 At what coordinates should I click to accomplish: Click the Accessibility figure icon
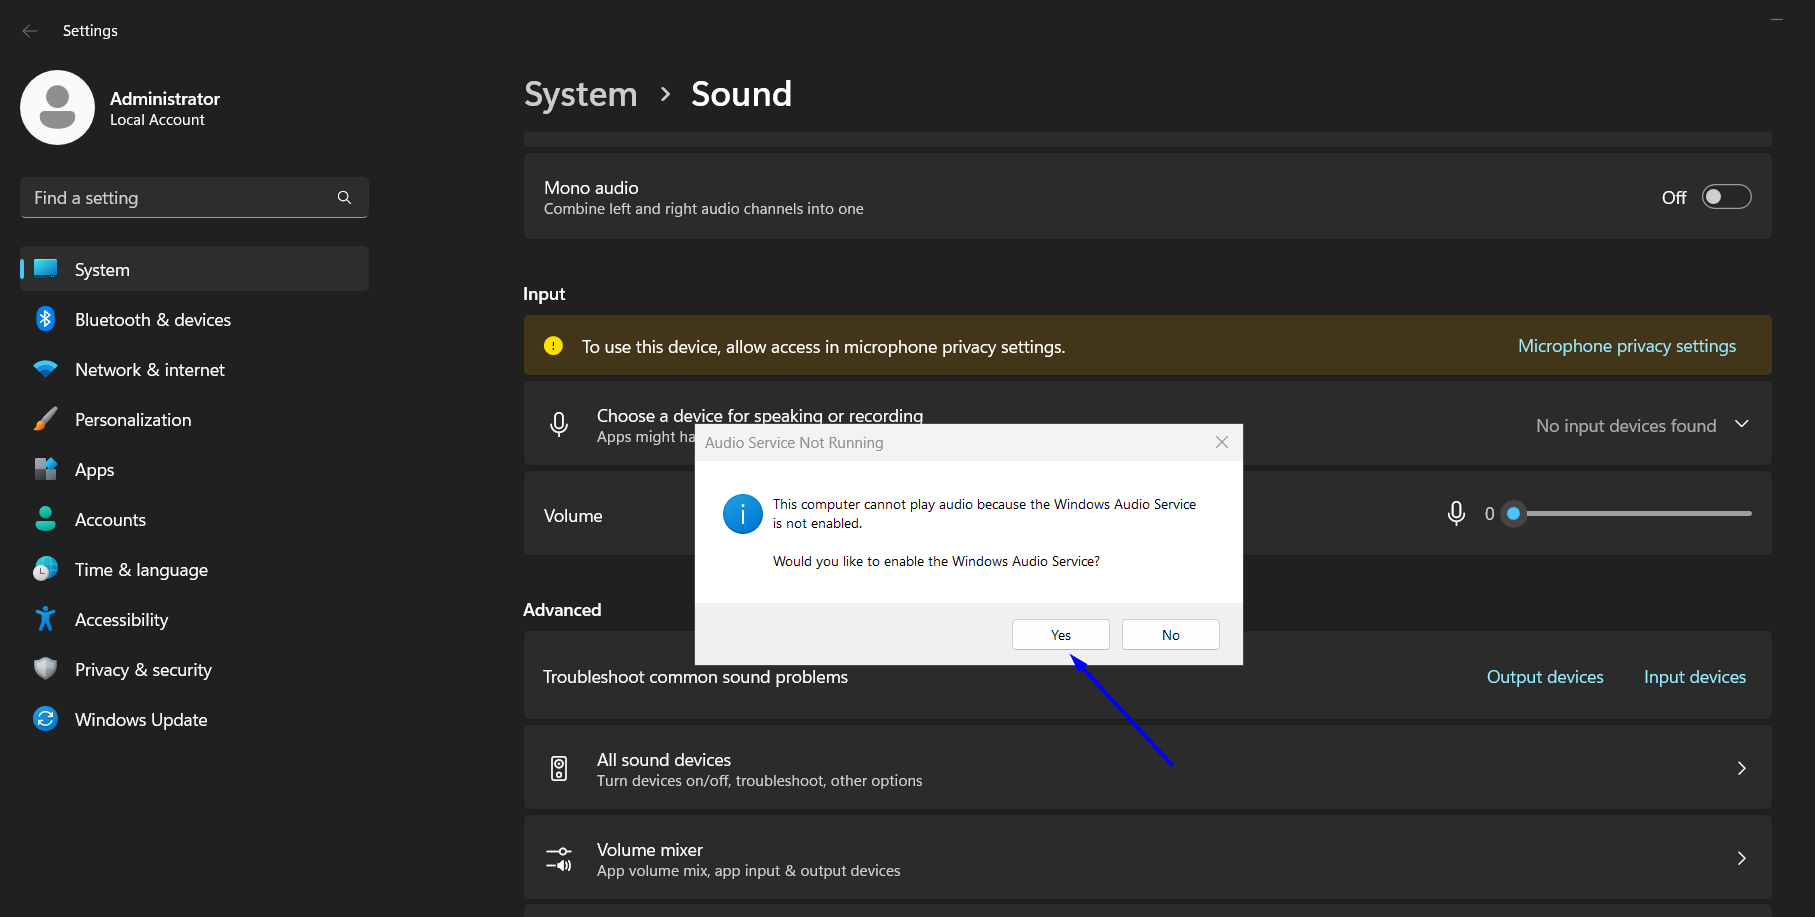[x=45, y=619]
